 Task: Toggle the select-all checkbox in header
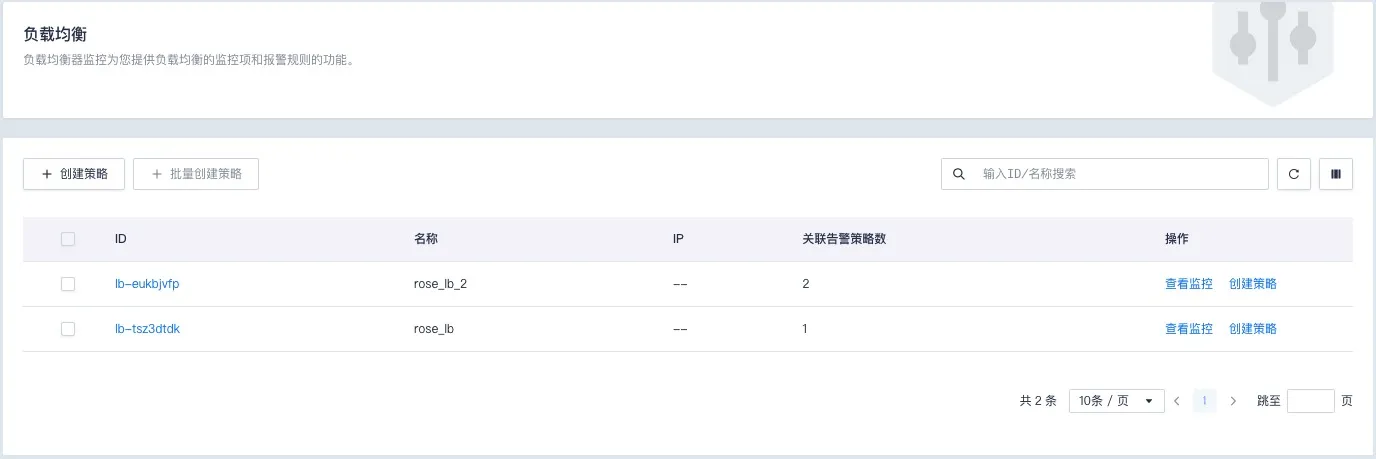(x=68, y=239)
